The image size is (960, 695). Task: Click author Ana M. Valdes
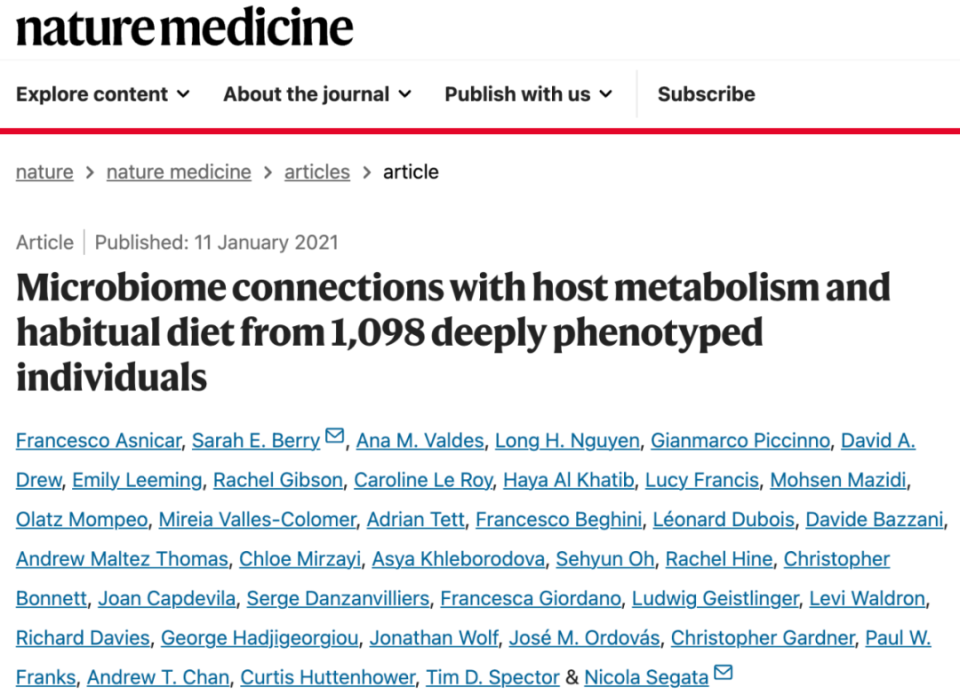[420, 440]
